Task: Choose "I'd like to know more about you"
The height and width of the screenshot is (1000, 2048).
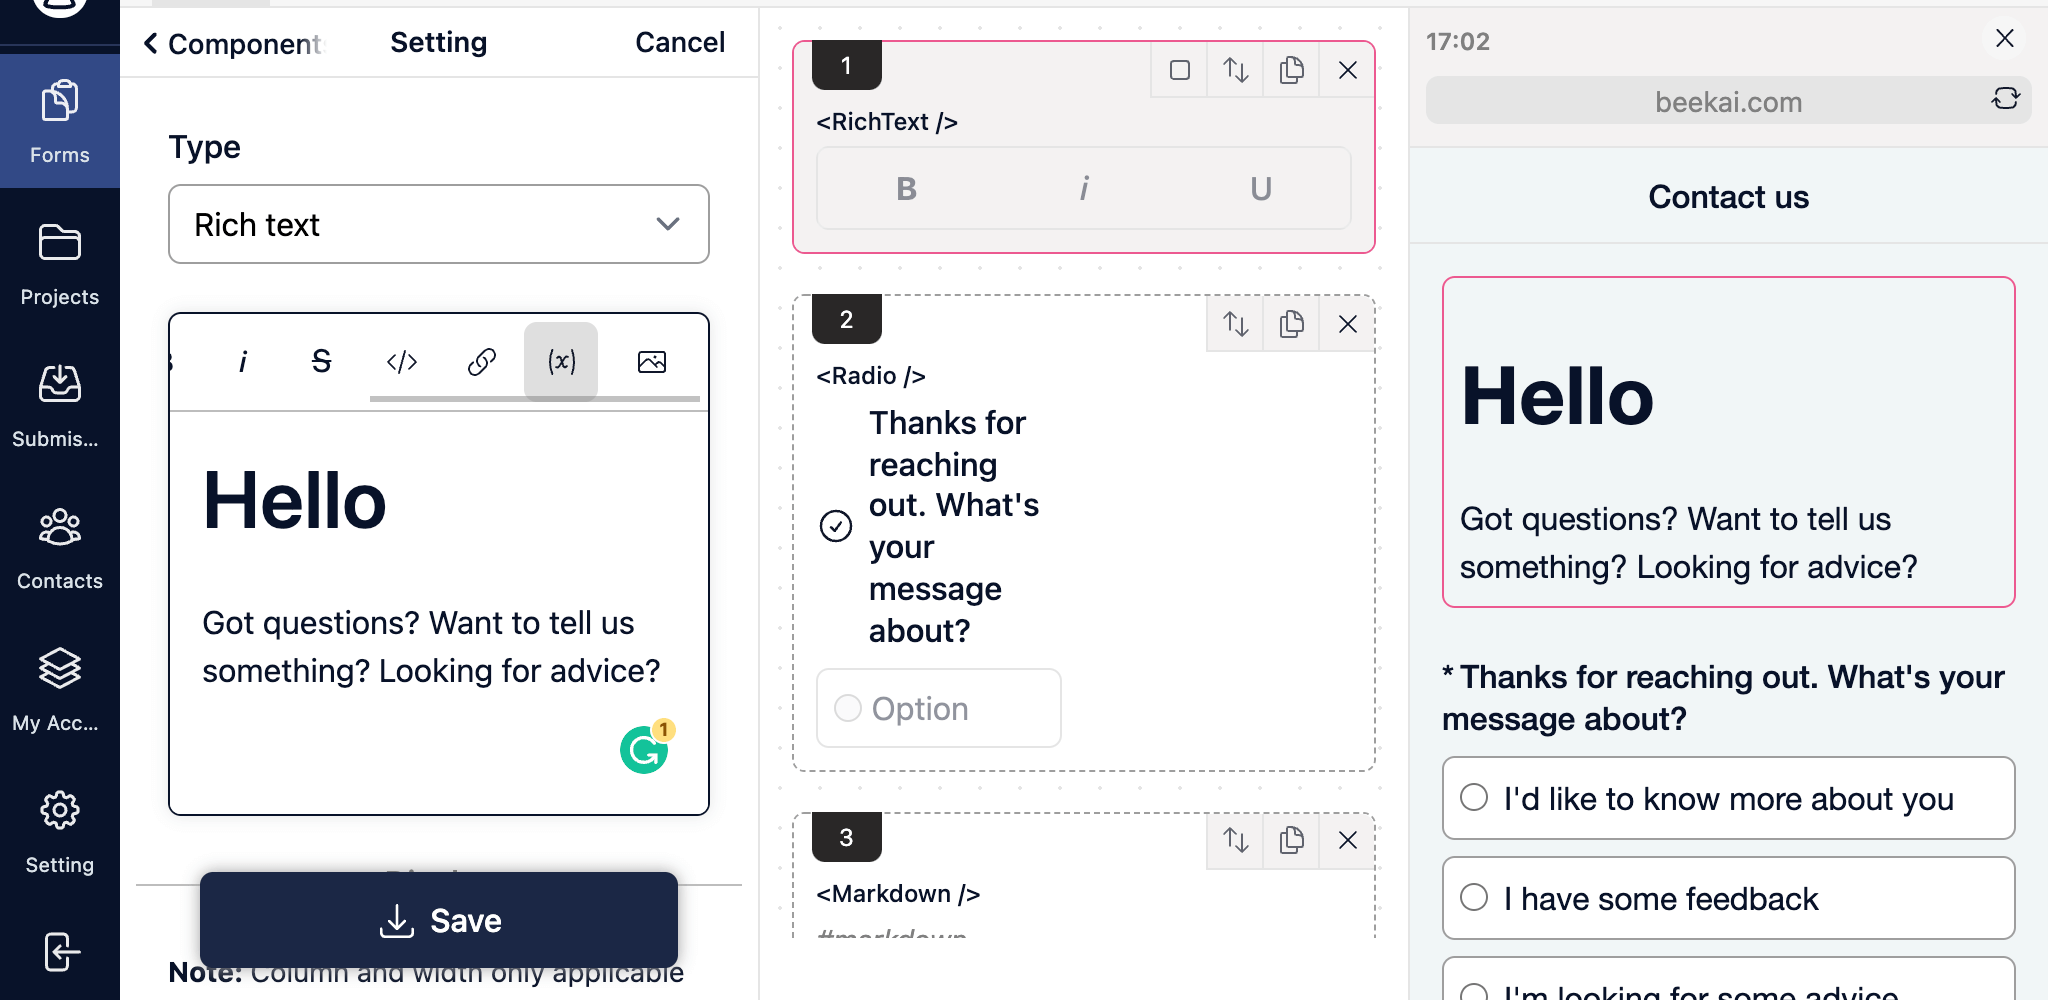Action: point(1729,798)
